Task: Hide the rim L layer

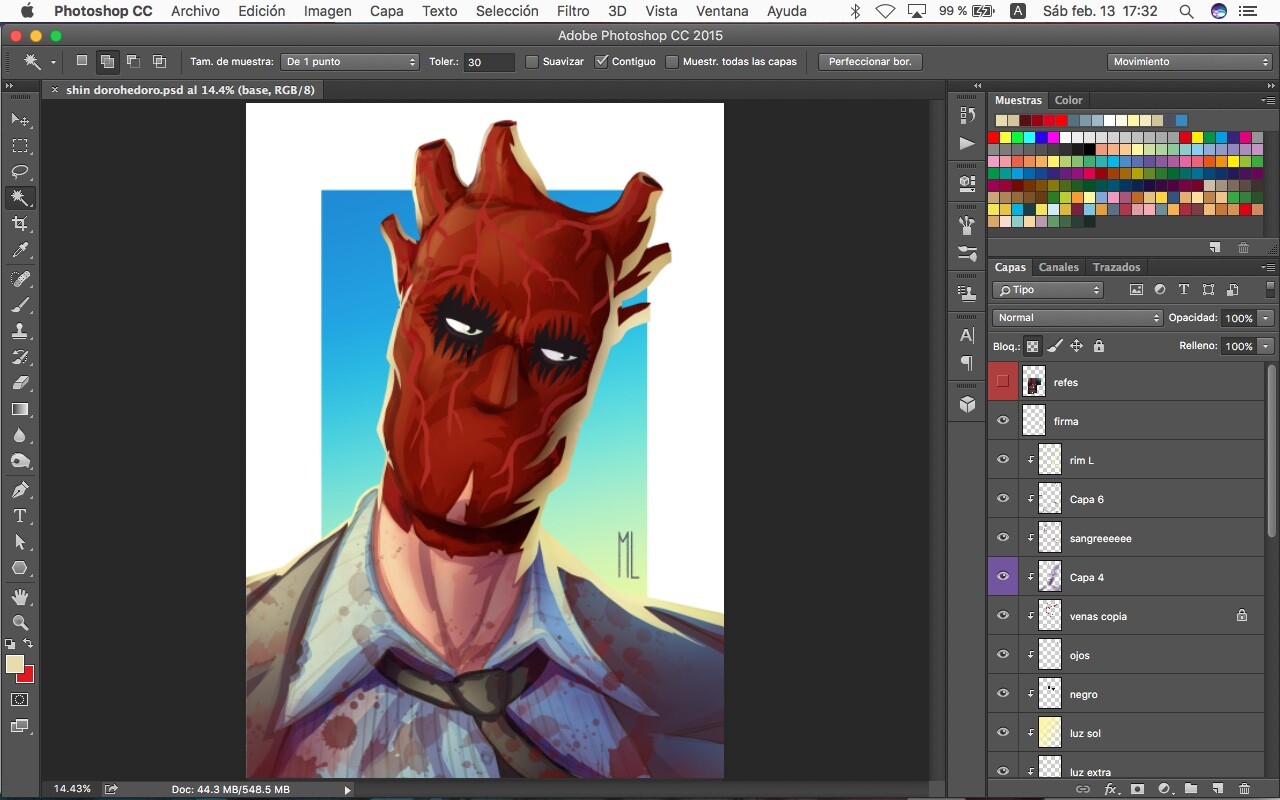Action: [1003, 460]
